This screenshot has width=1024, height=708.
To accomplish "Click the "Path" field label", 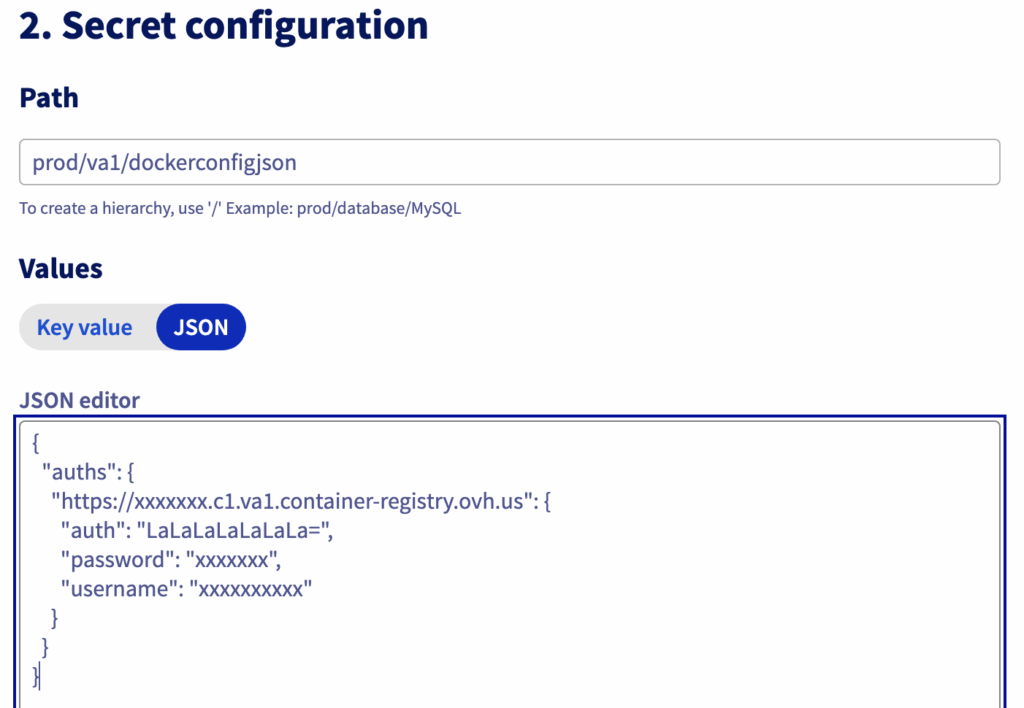I will click(x=49, y=98).
